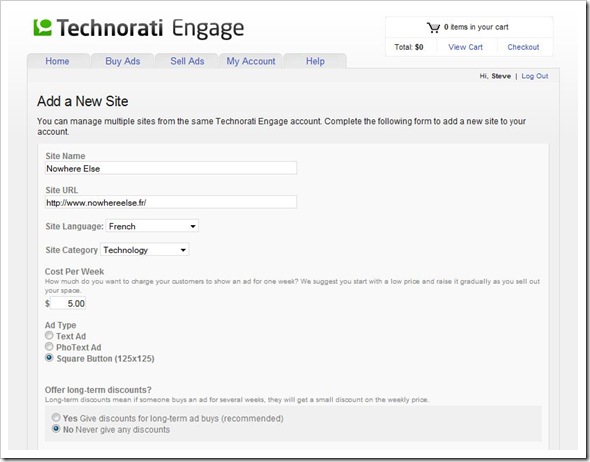Click the '0 items in your cart' text

coord(476,27)
